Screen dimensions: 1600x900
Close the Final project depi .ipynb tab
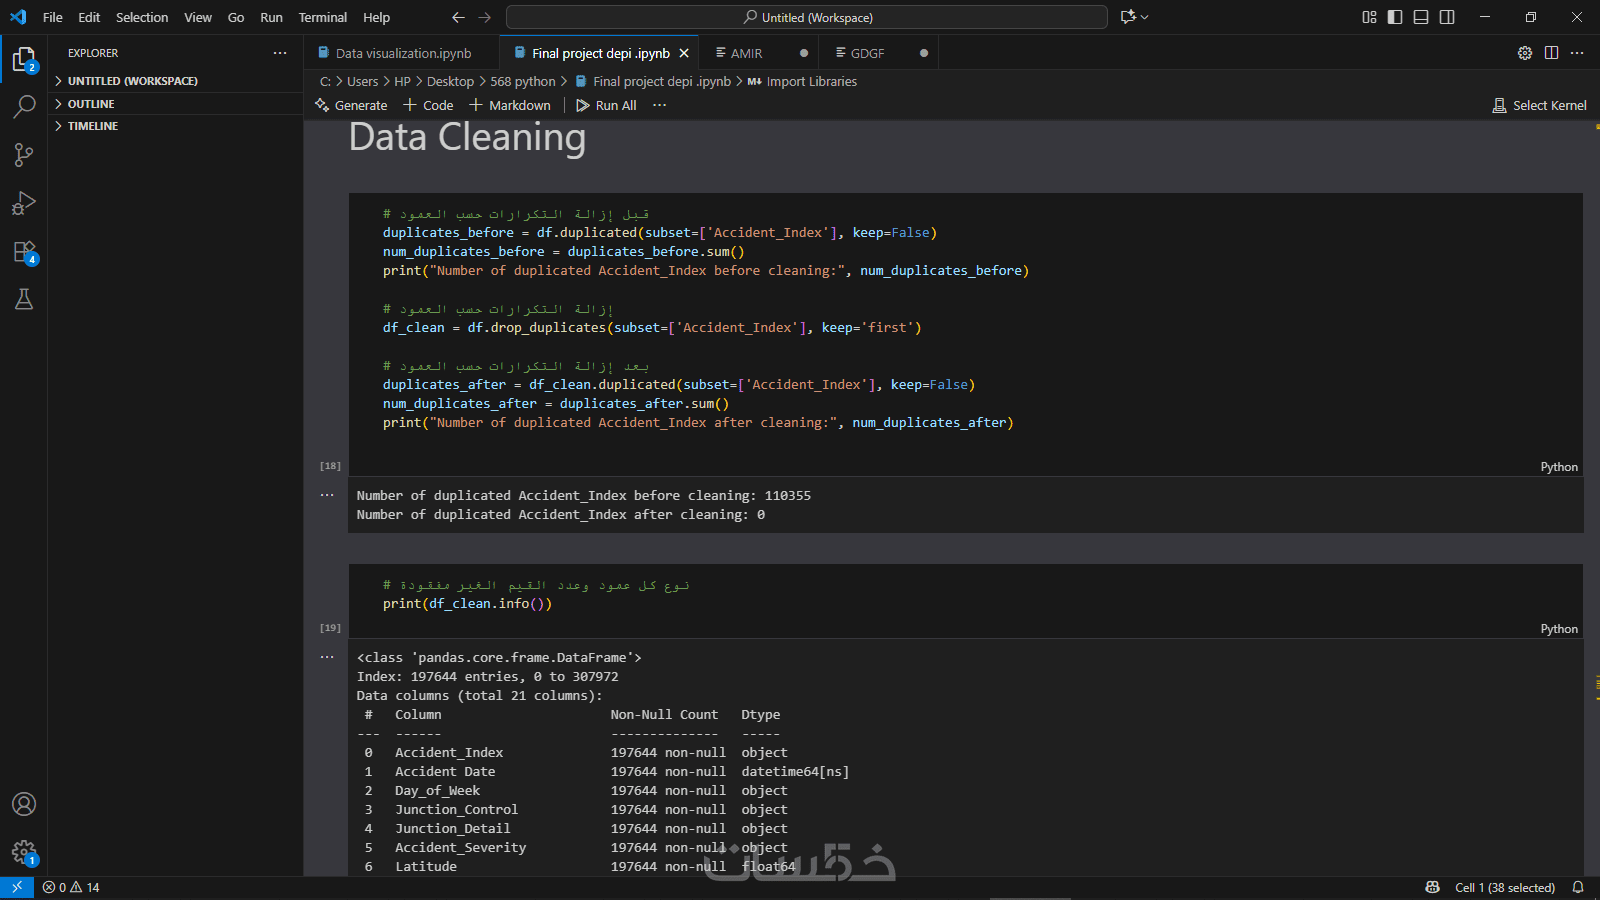click(684, 53)
